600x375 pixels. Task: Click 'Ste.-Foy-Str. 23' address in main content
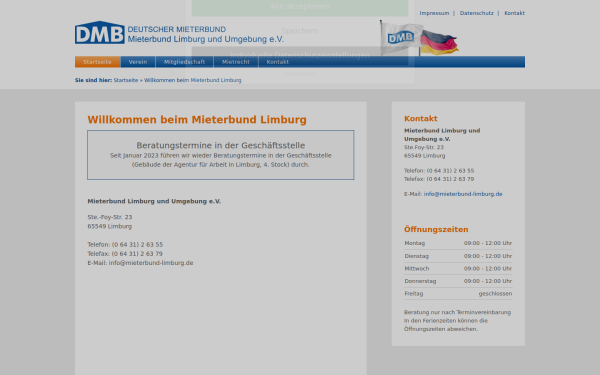pyautogui.click(x=110, y=217)
